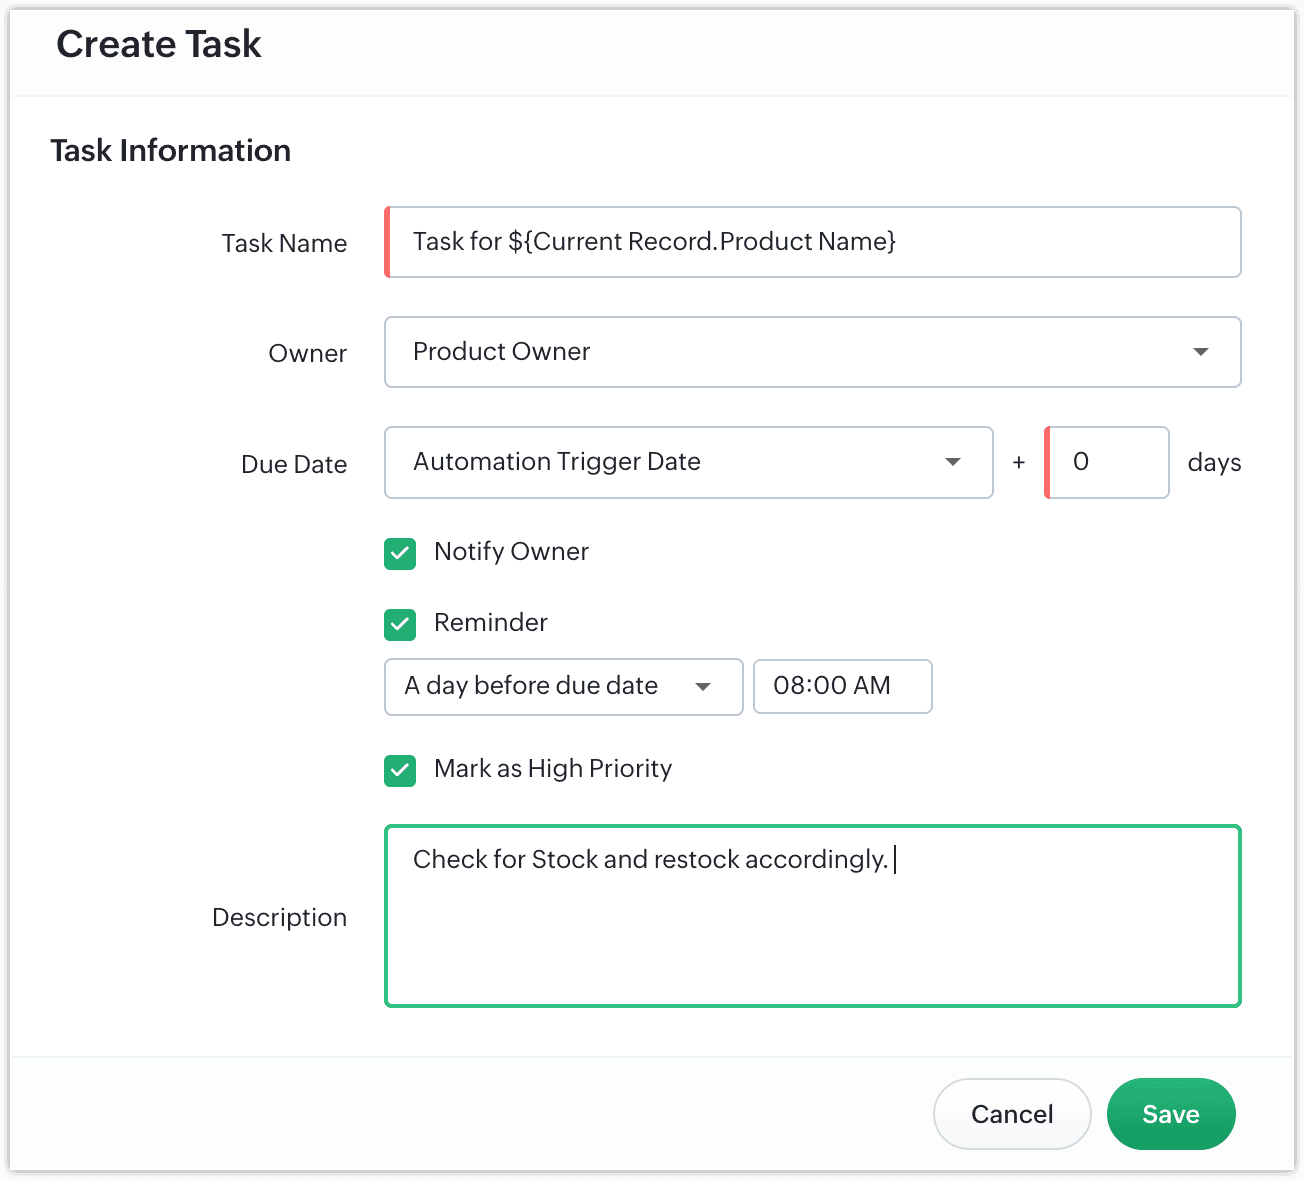Click the days offset number field
This screenshot has height=1180, width=1304.
1108,462
